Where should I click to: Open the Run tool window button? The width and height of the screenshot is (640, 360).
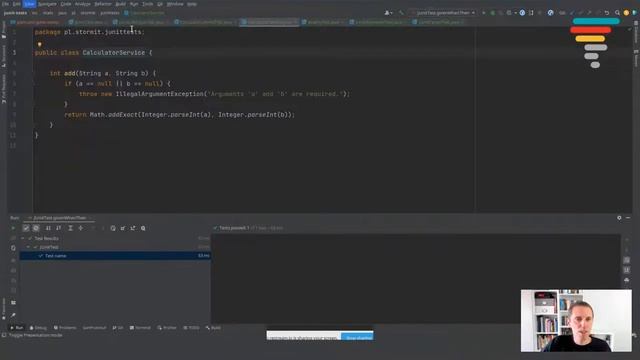point(17,328)
